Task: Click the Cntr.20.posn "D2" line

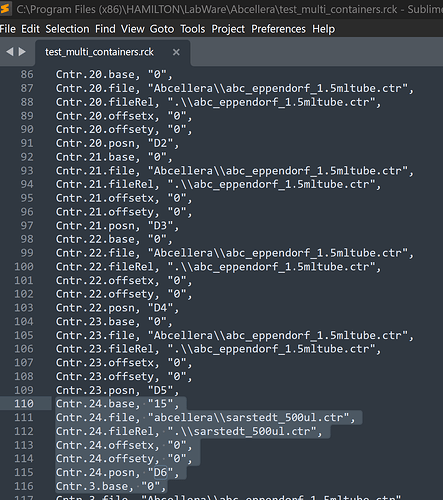Action: click(x=117, y=143)
